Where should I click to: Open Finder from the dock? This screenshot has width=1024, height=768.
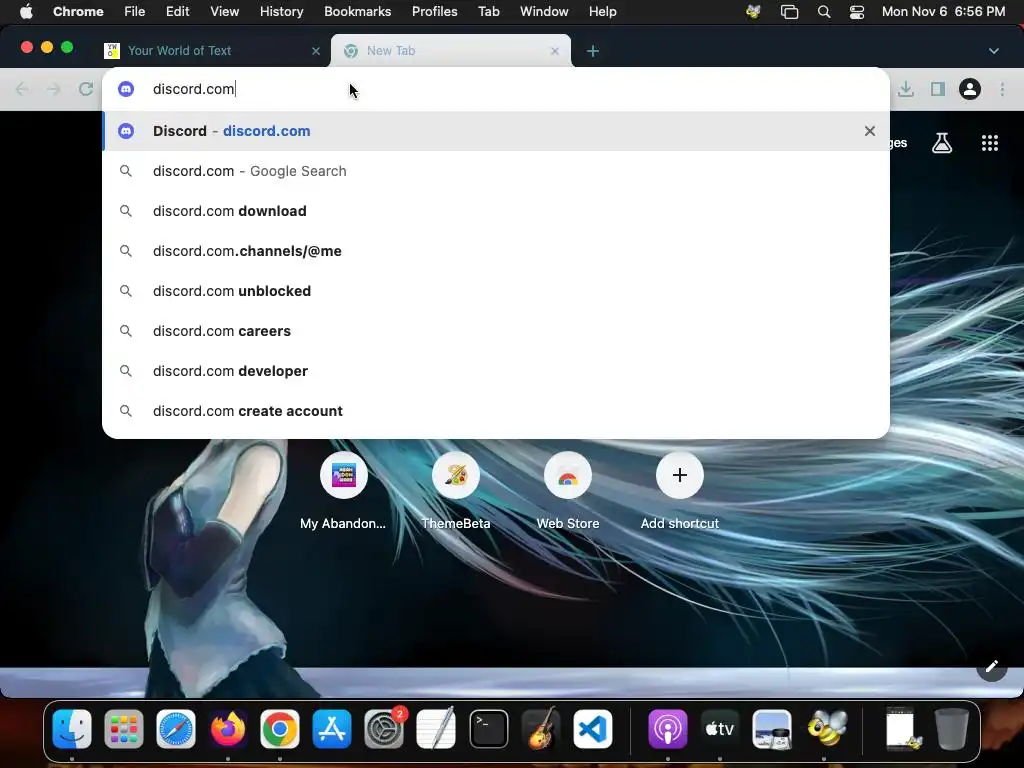tap(72, 728)
